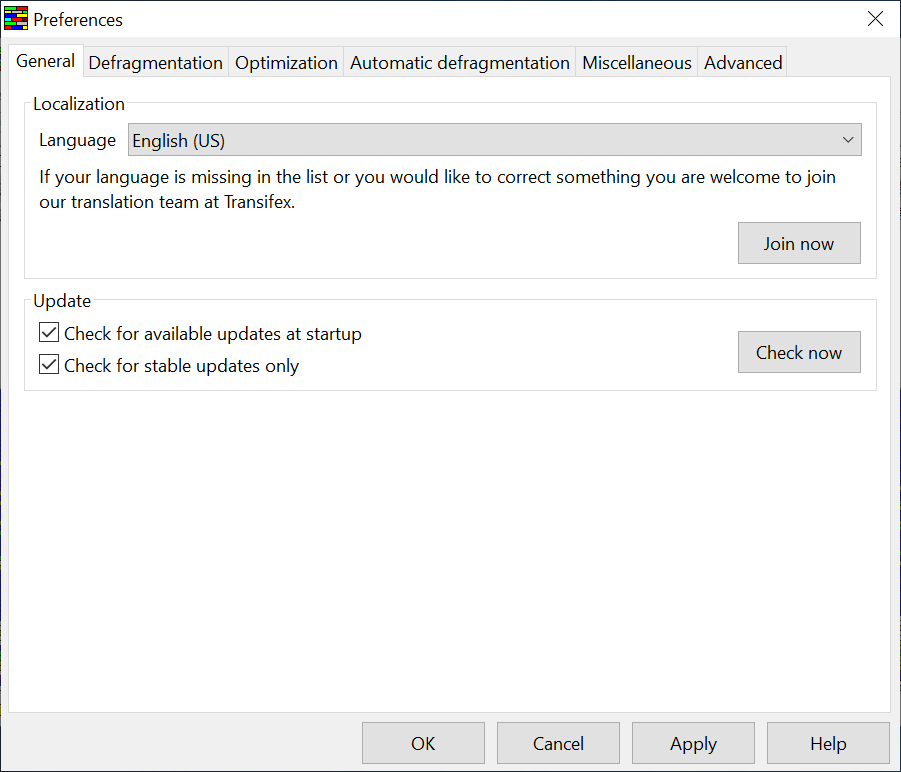Uncheck the stable updates only checkbox

pyautogui.click(x=49, y=365)
